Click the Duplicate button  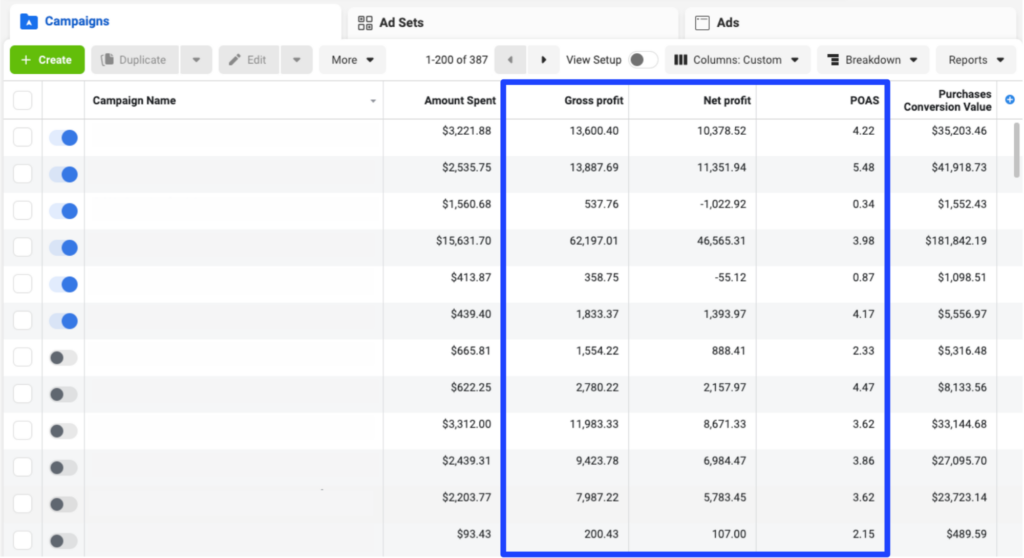pos(135,59)
